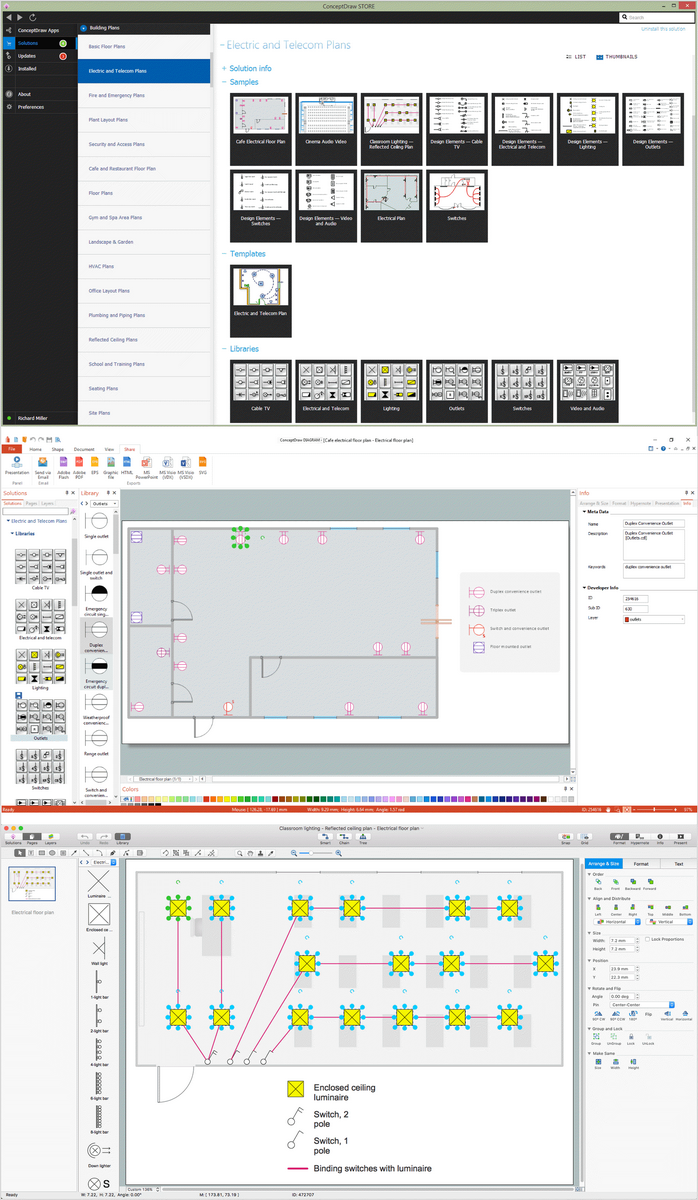The width and height of the screenshot is (698, 1200).
Task: Click the Solutions icon in Mac toolbar
Action: (x=13, y=840)
